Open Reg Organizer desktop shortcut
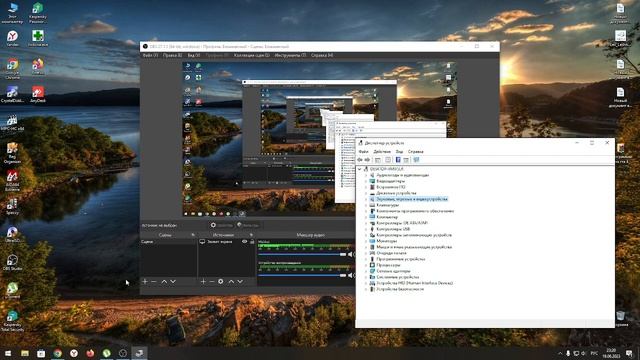Screen dimensions: 640x360 pos(12,152)
